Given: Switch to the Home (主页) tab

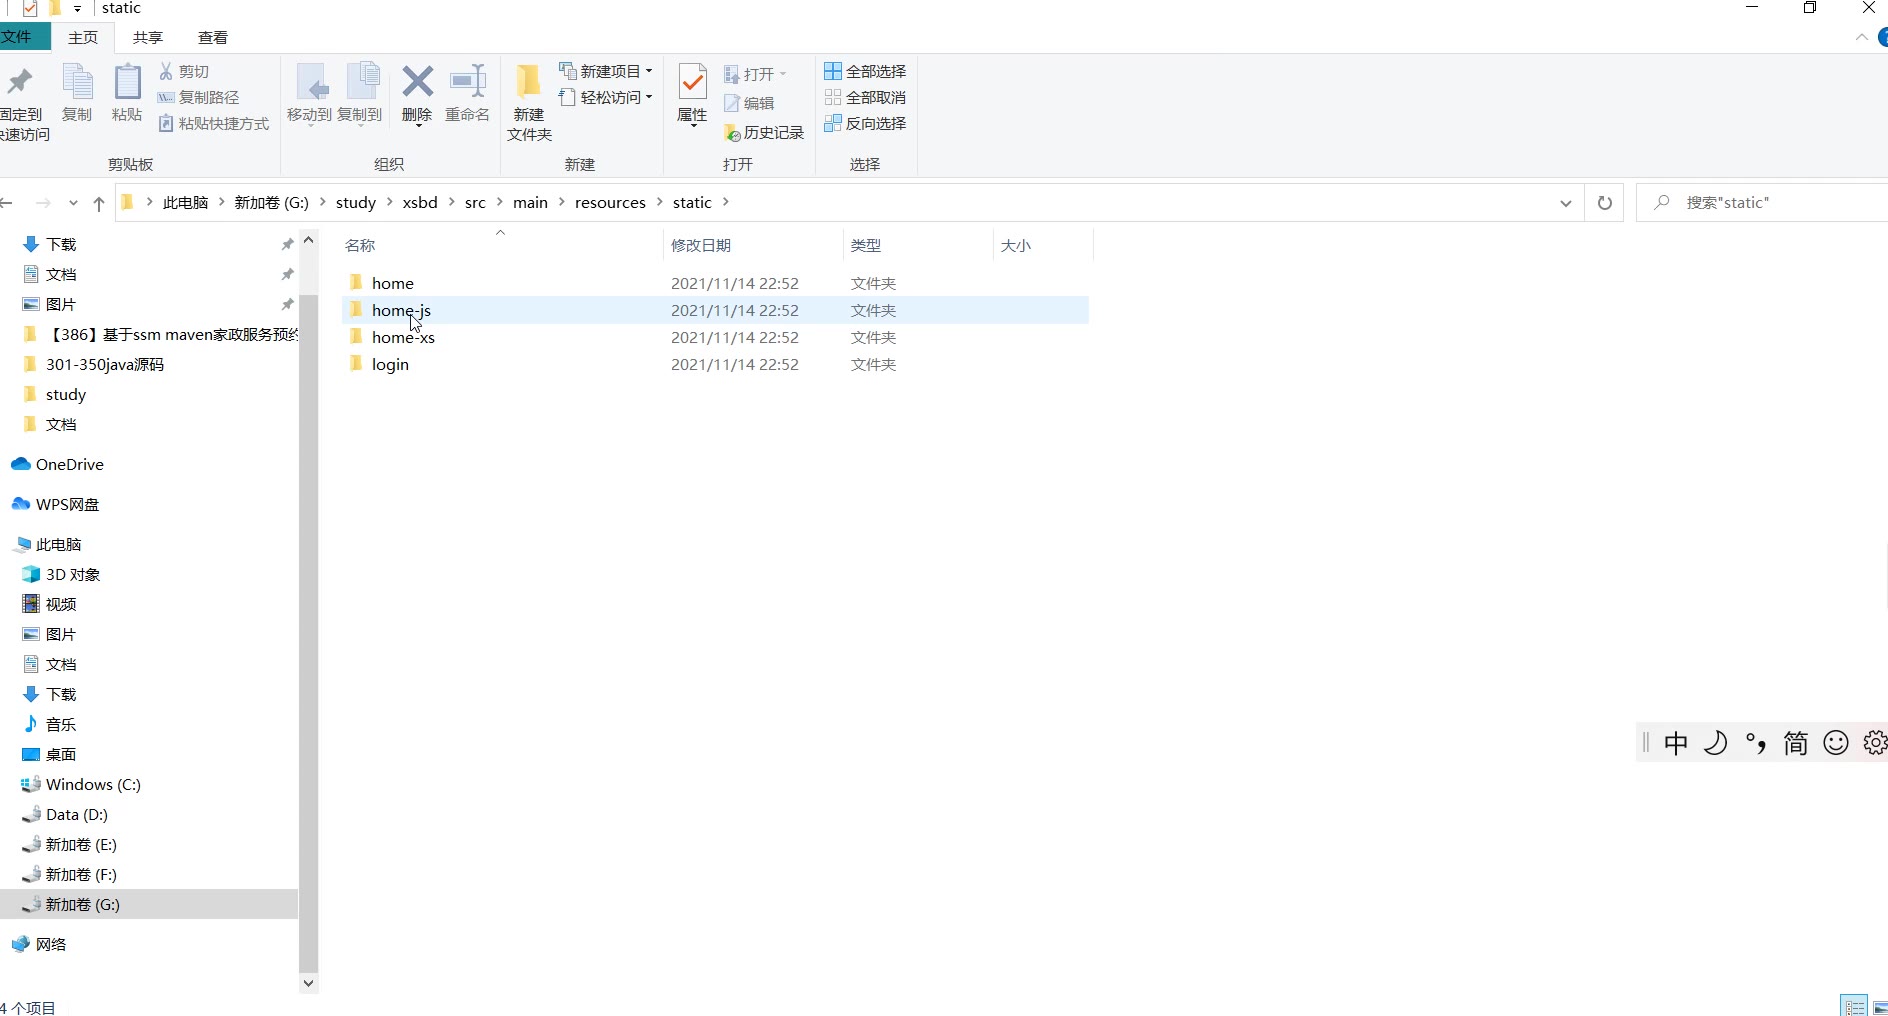Looking at the screenshot, I should pyautogui.click(x=83, y=37).
